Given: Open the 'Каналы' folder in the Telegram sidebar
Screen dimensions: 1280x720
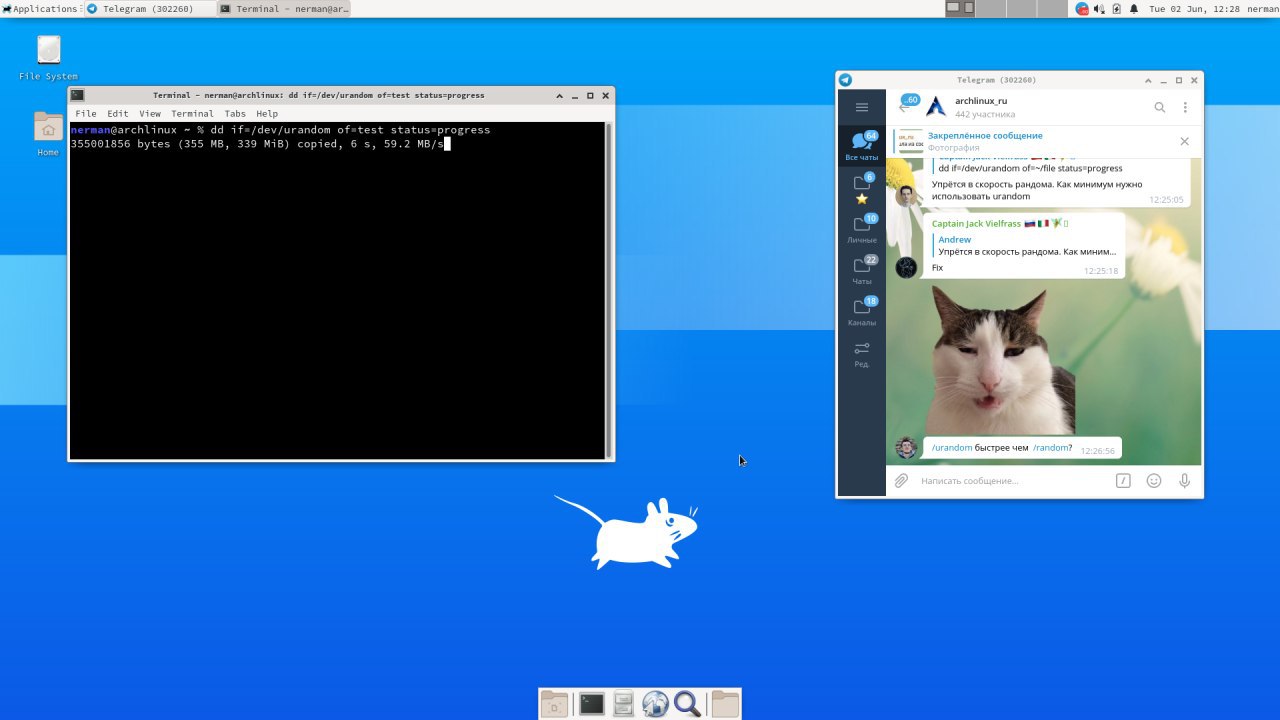Looking at the screenshot, I should [x=862, y=312].
